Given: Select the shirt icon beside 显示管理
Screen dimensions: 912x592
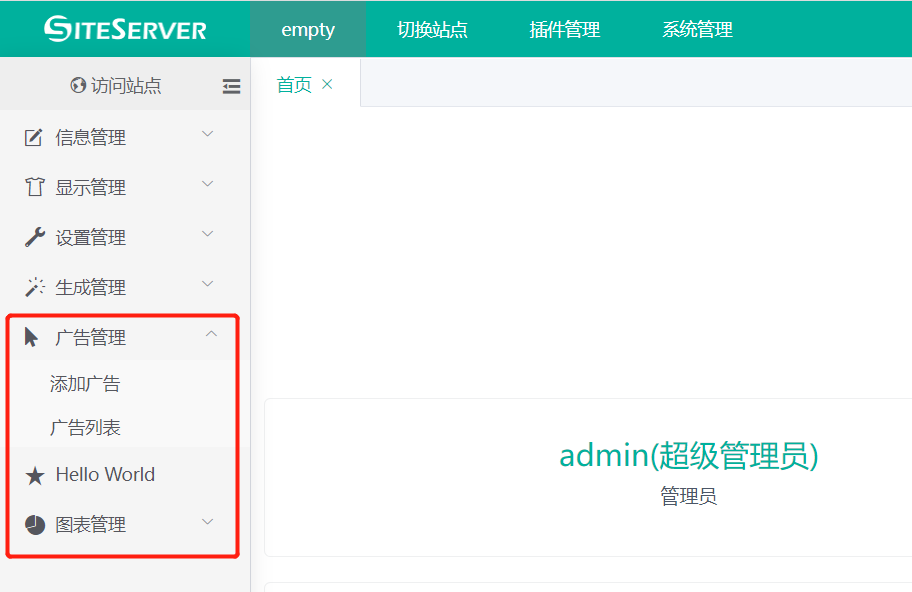Looking at the screenshot, I should pos(34,187).
